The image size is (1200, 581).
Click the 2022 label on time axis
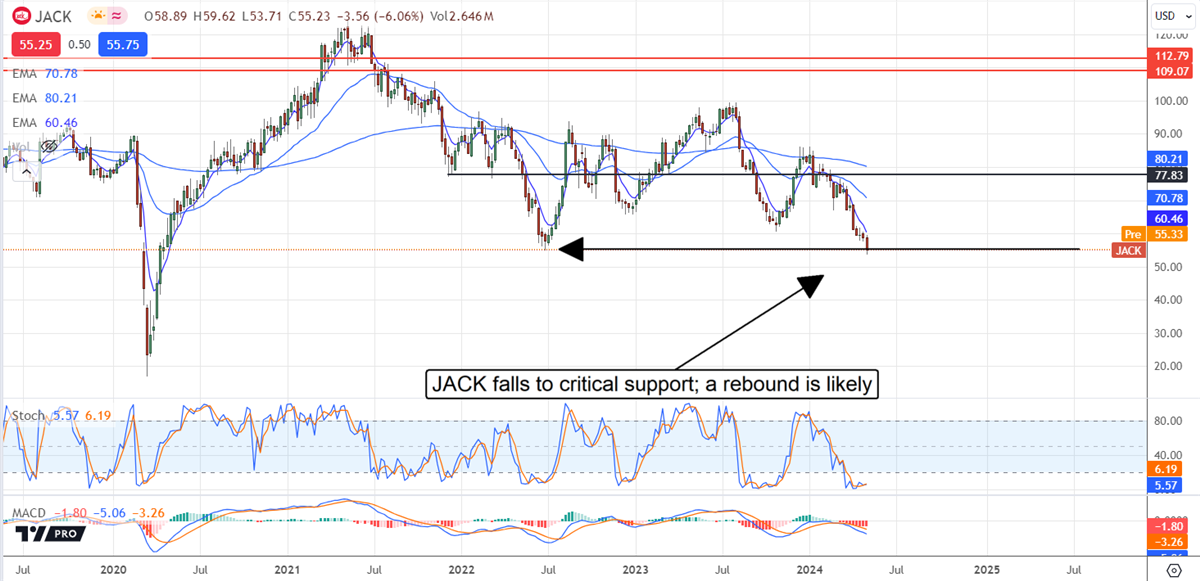pyautogui.click(x=462, y=568)
